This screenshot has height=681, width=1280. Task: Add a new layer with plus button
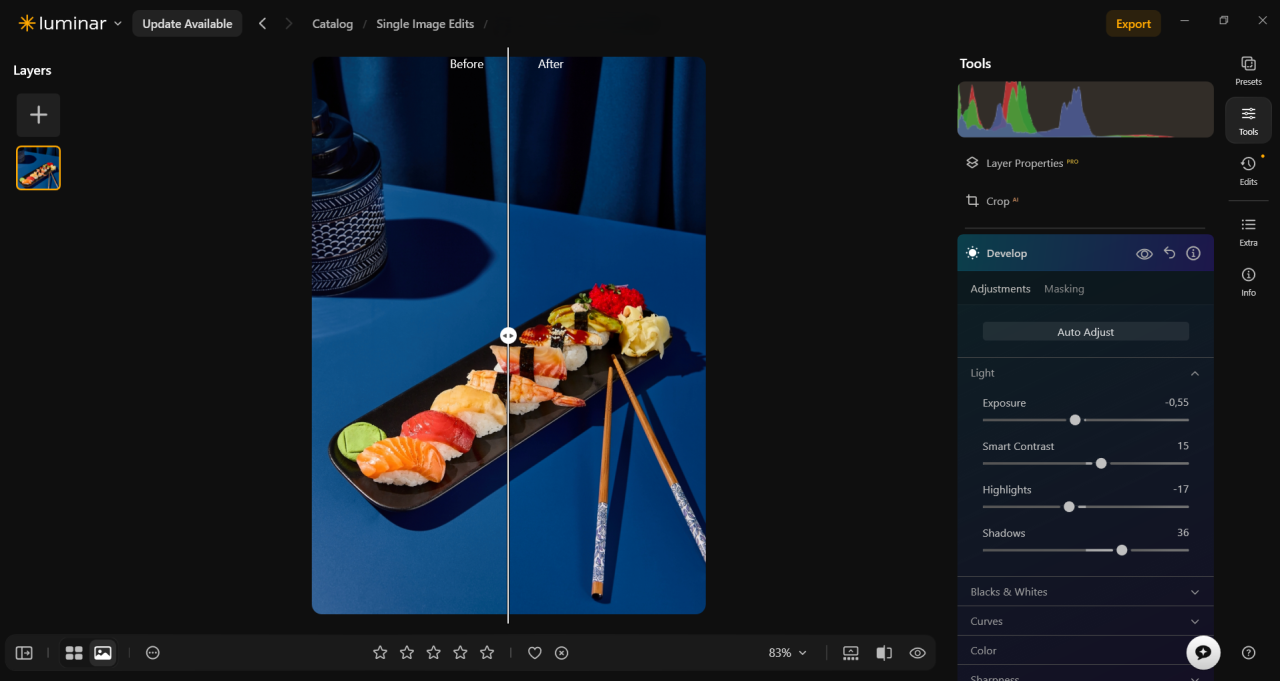pos(38,115)
